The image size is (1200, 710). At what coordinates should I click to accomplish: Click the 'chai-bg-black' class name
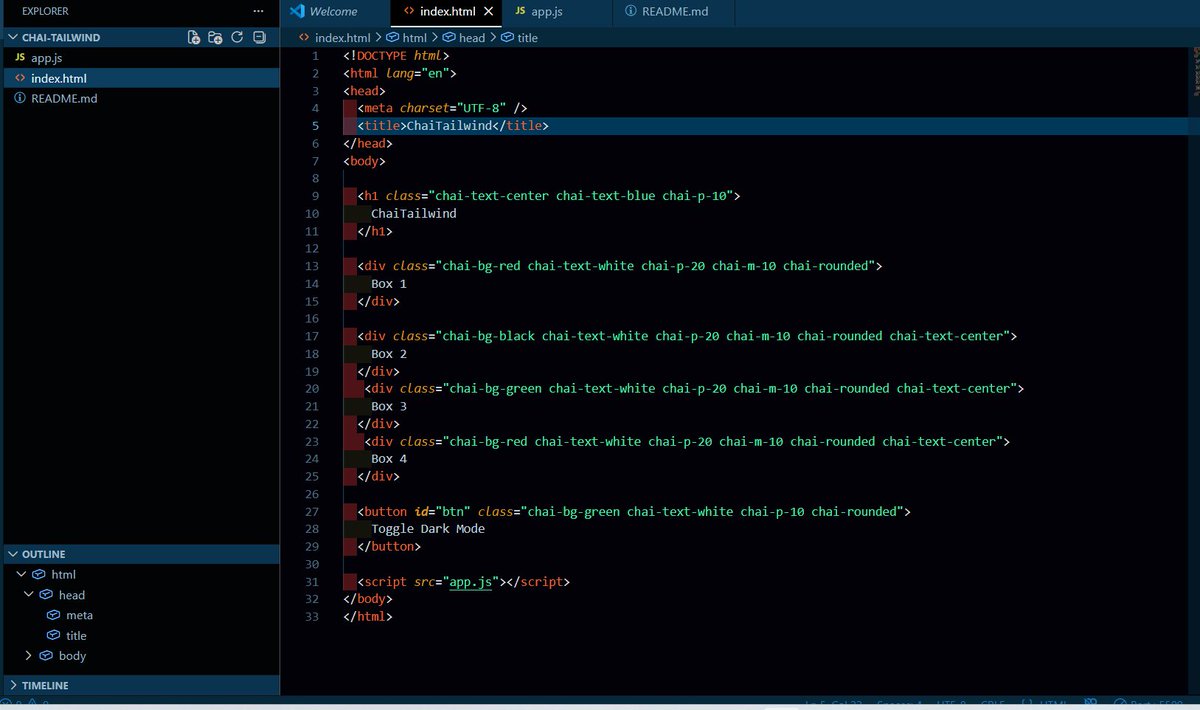pyautogui.click(x=489, y=336)
